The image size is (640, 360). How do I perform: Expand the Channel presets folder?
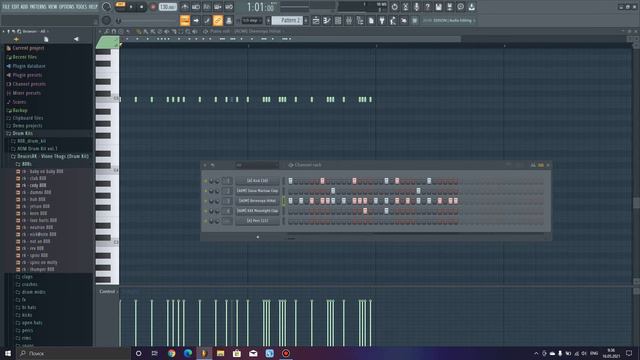29,84
